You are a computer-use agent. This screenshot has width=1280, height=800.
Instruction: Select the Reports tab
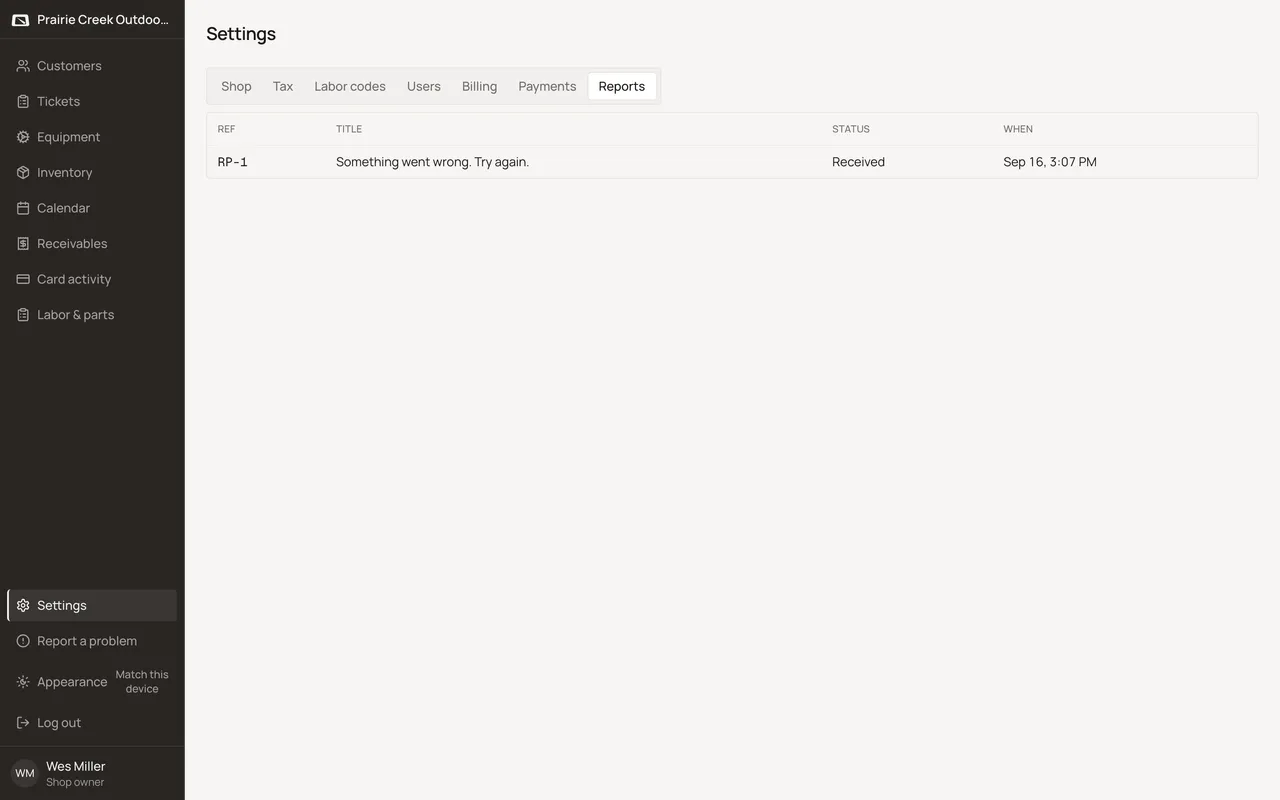click(622, 86)
